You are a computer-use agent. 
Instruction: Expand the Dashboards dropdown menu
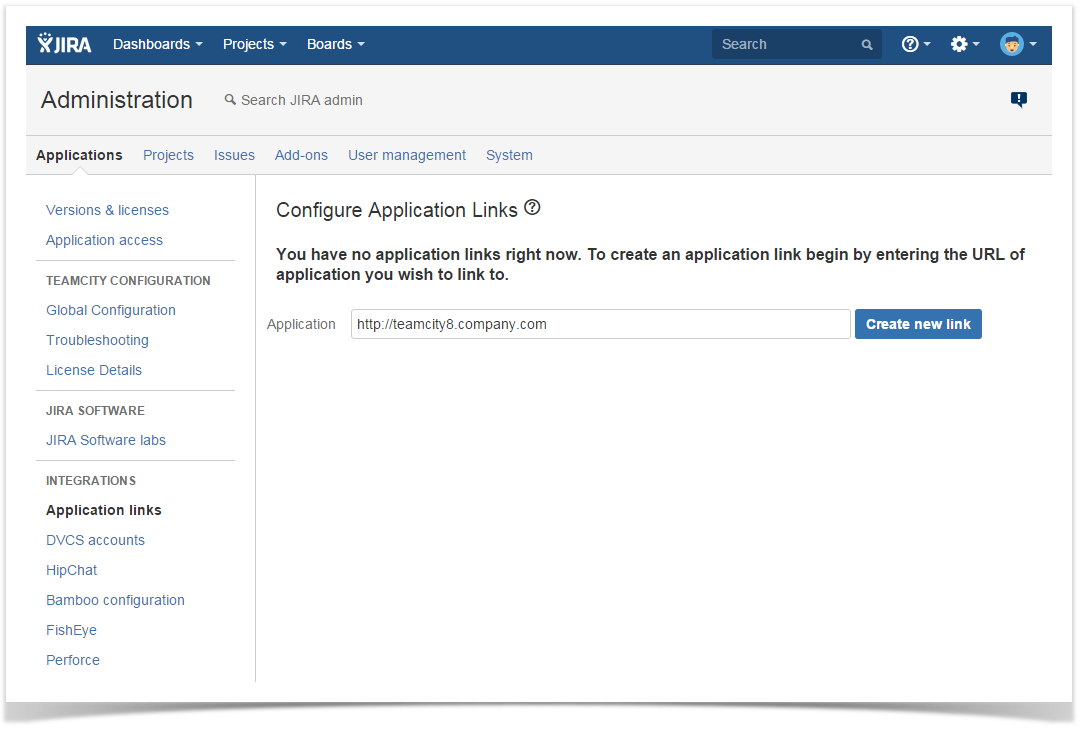[x=157, y=44]
